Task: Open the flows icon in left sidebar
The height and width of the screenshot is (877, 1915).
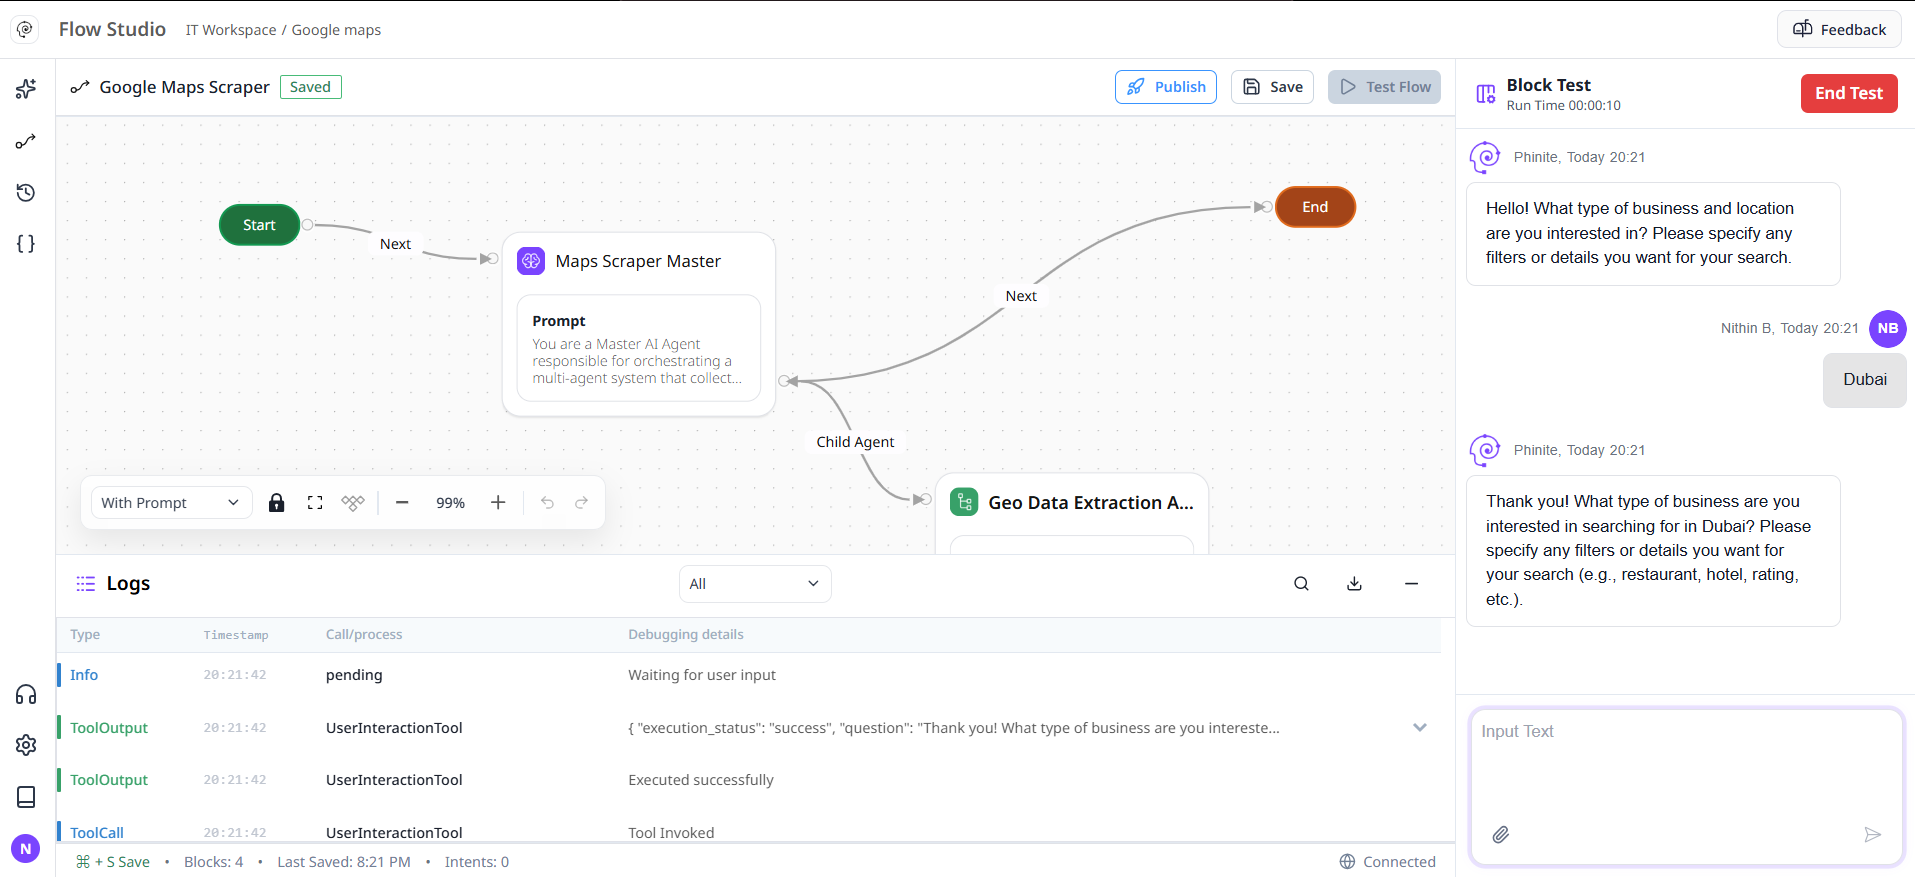Action: 26,141
